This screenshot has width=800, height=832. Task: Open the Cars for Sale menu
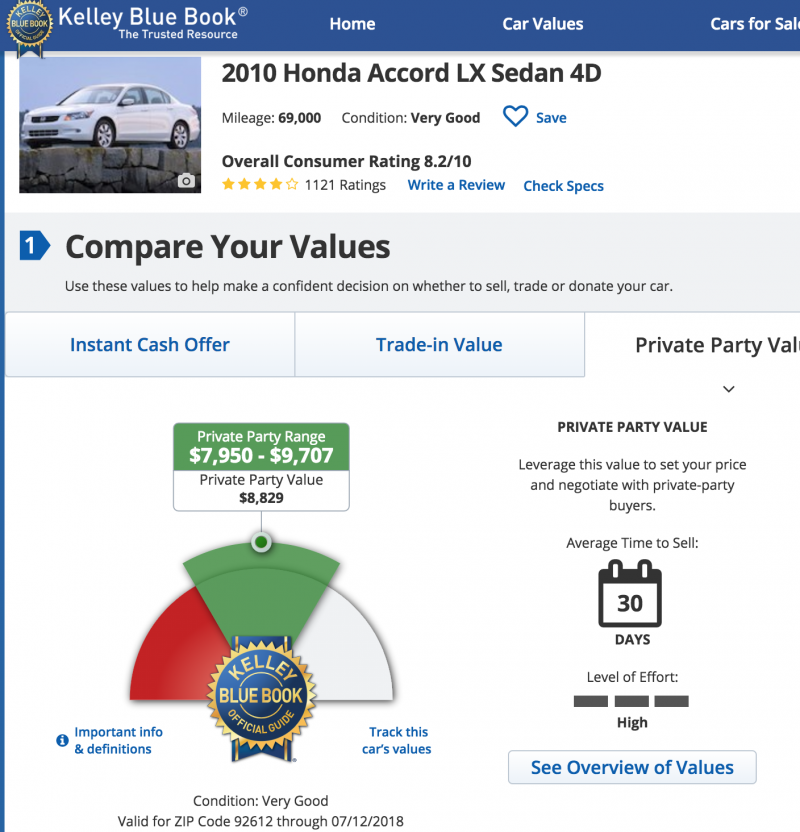pyautogui.click(x=755, y=24)
